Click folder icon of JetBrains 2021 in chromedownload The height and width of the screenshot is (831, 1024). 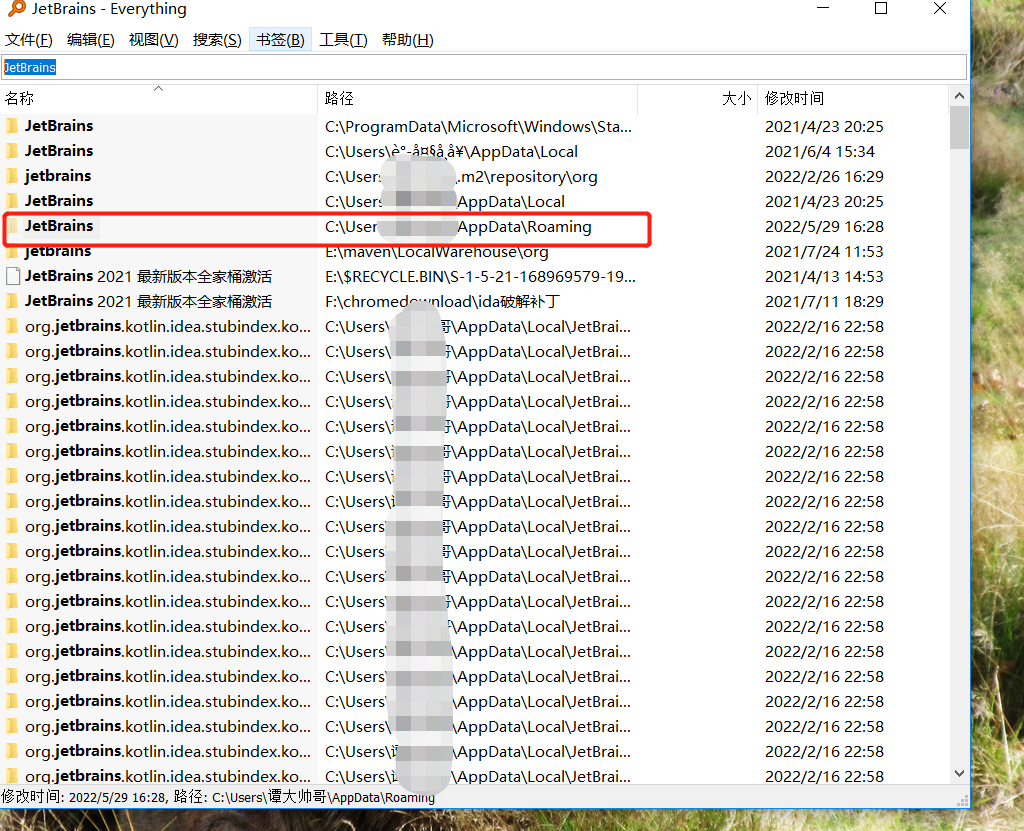(x=12, y=301)
